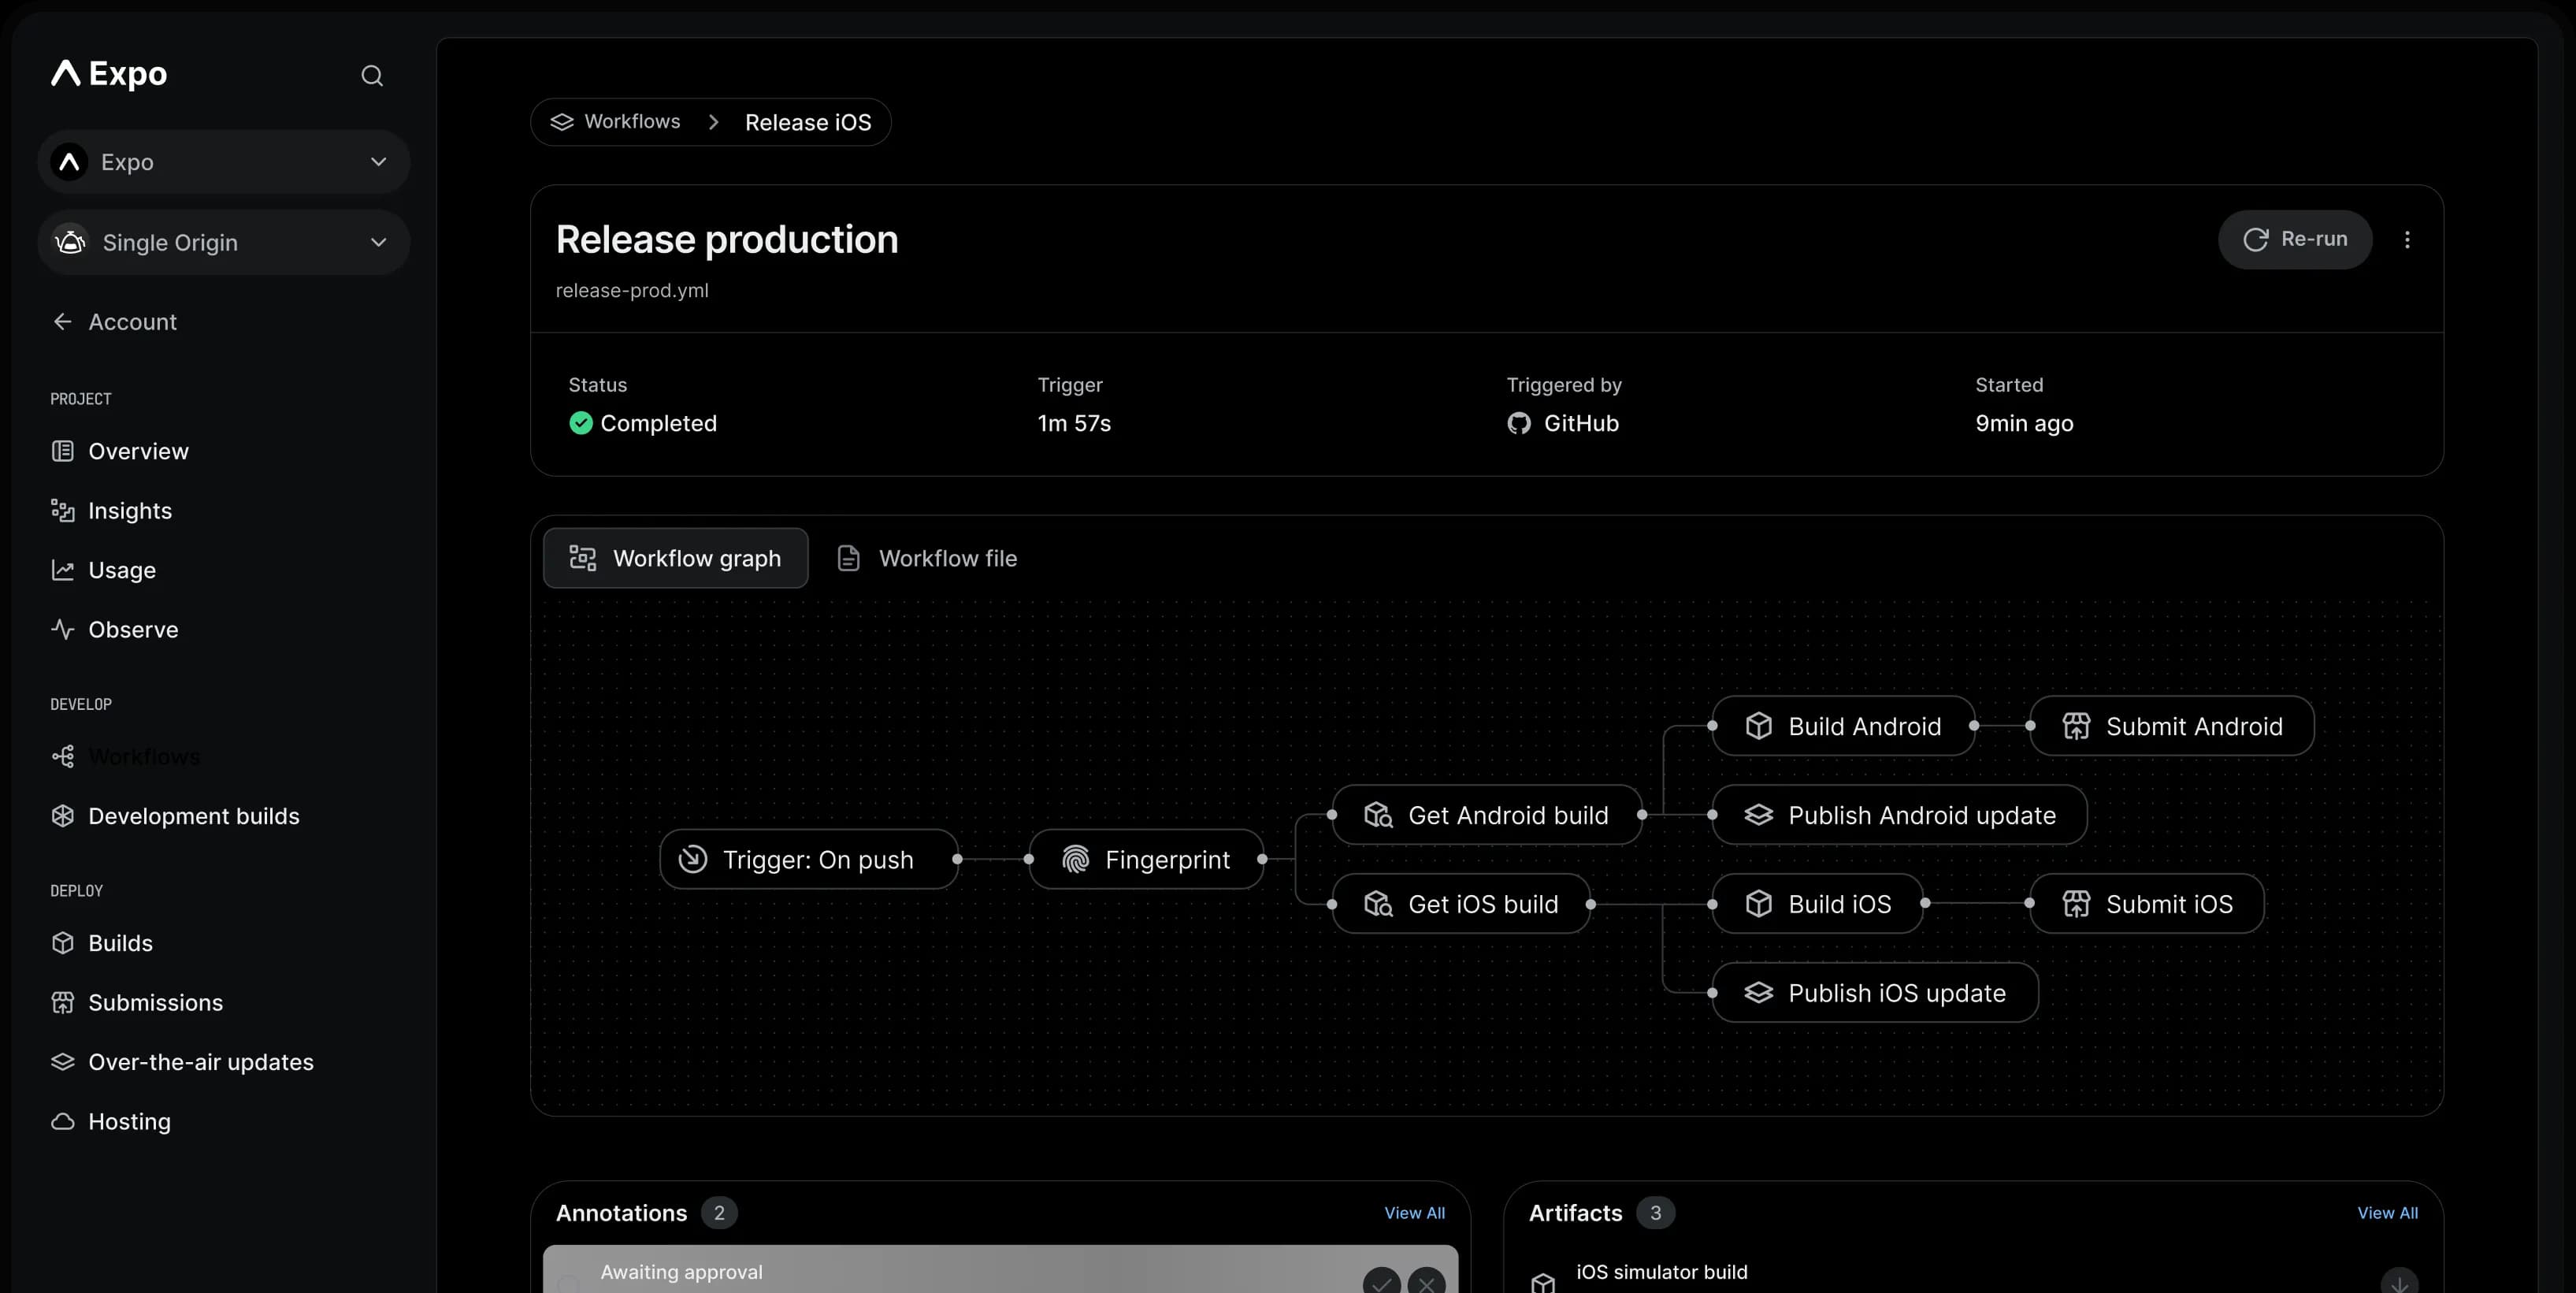Open the search icon in the sidebar

pyautogui.click(x=372, y=75)
